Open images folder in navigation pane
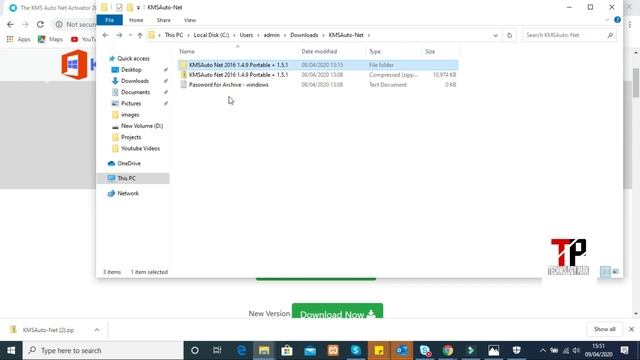 tap(130, 115)
